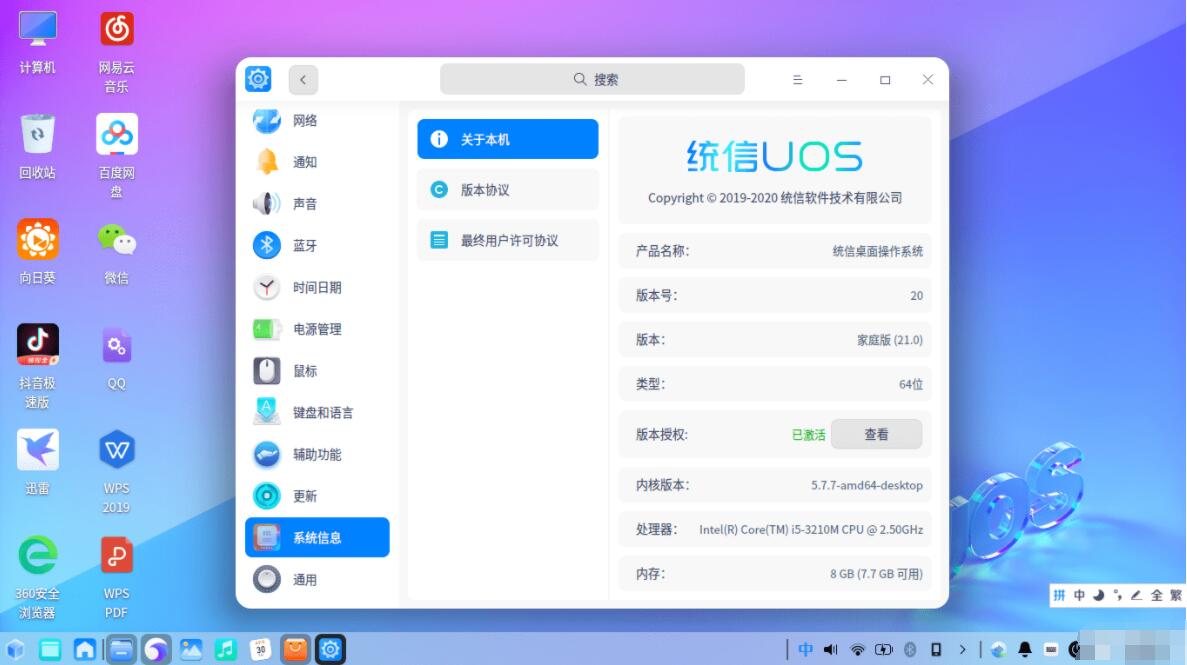Go to 辅助功能 accessibility settings
This screenshot has height=665, width=1187.
point(317,454)
